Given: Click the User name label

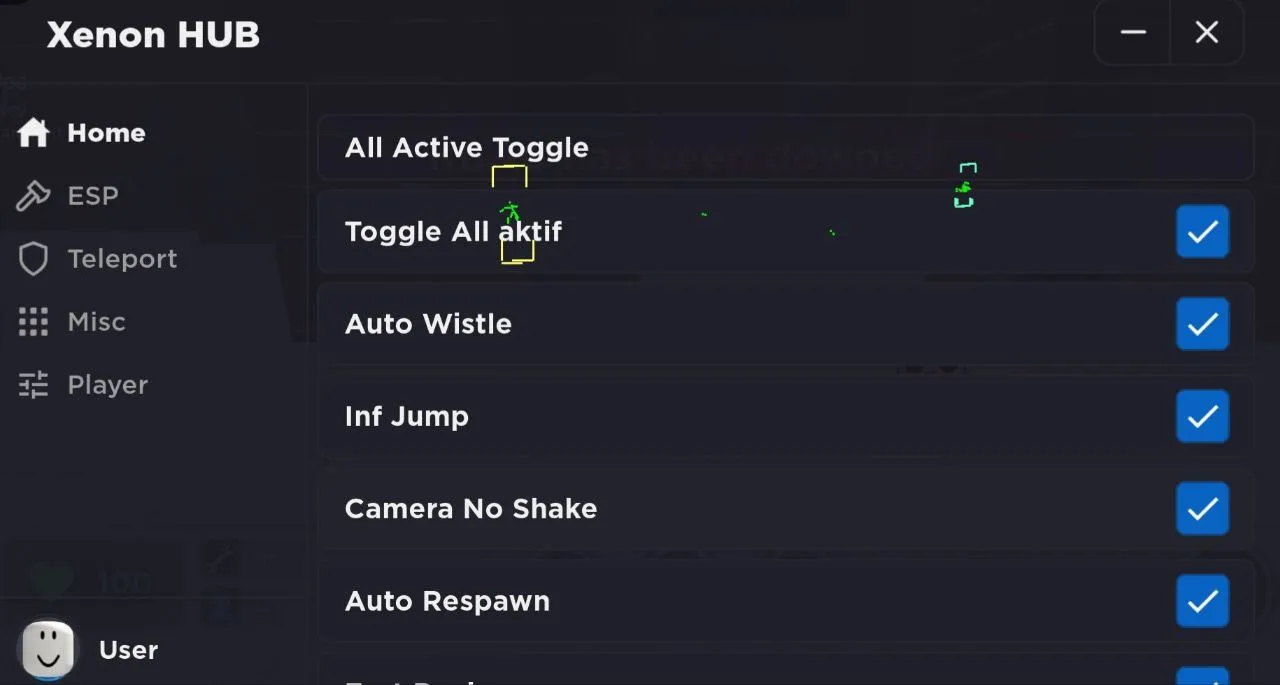Looking at the screenshot, I should click(128, 650).
